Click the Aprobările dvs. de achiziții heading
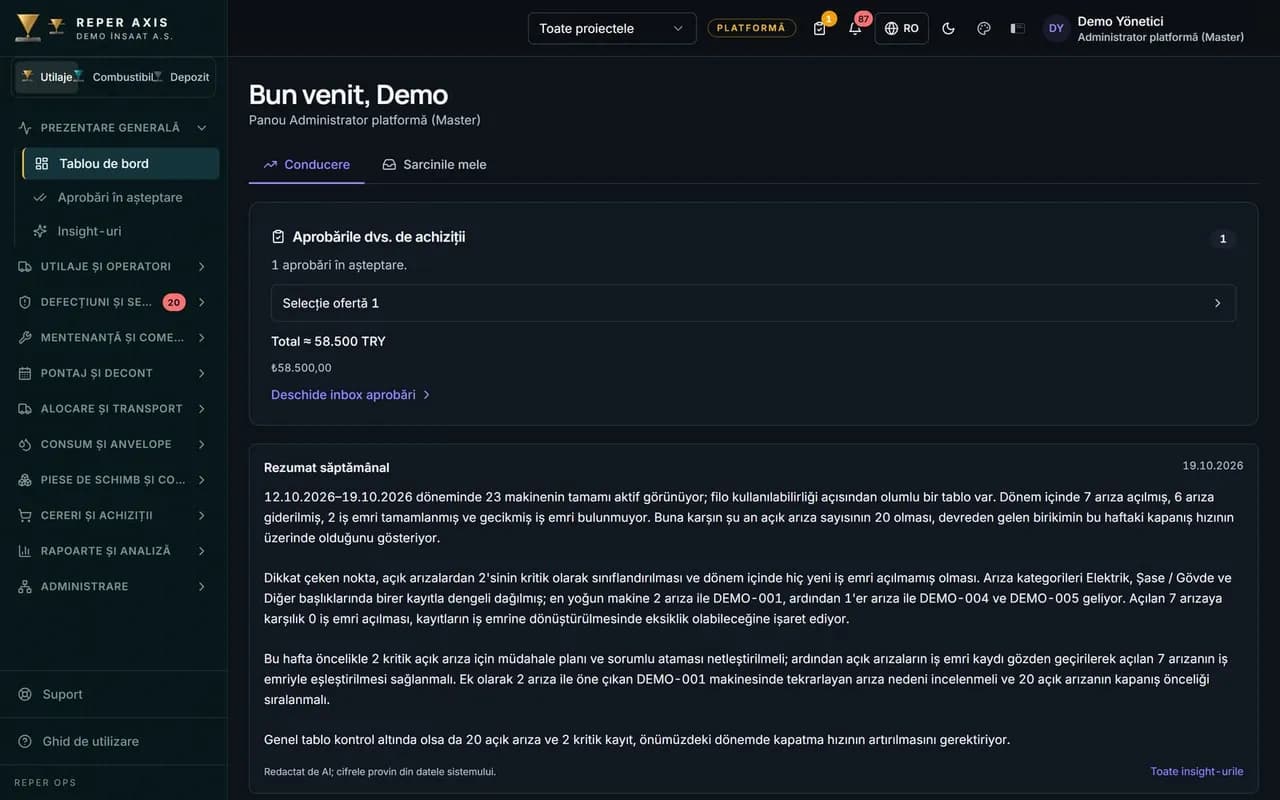 click(378, 237)
